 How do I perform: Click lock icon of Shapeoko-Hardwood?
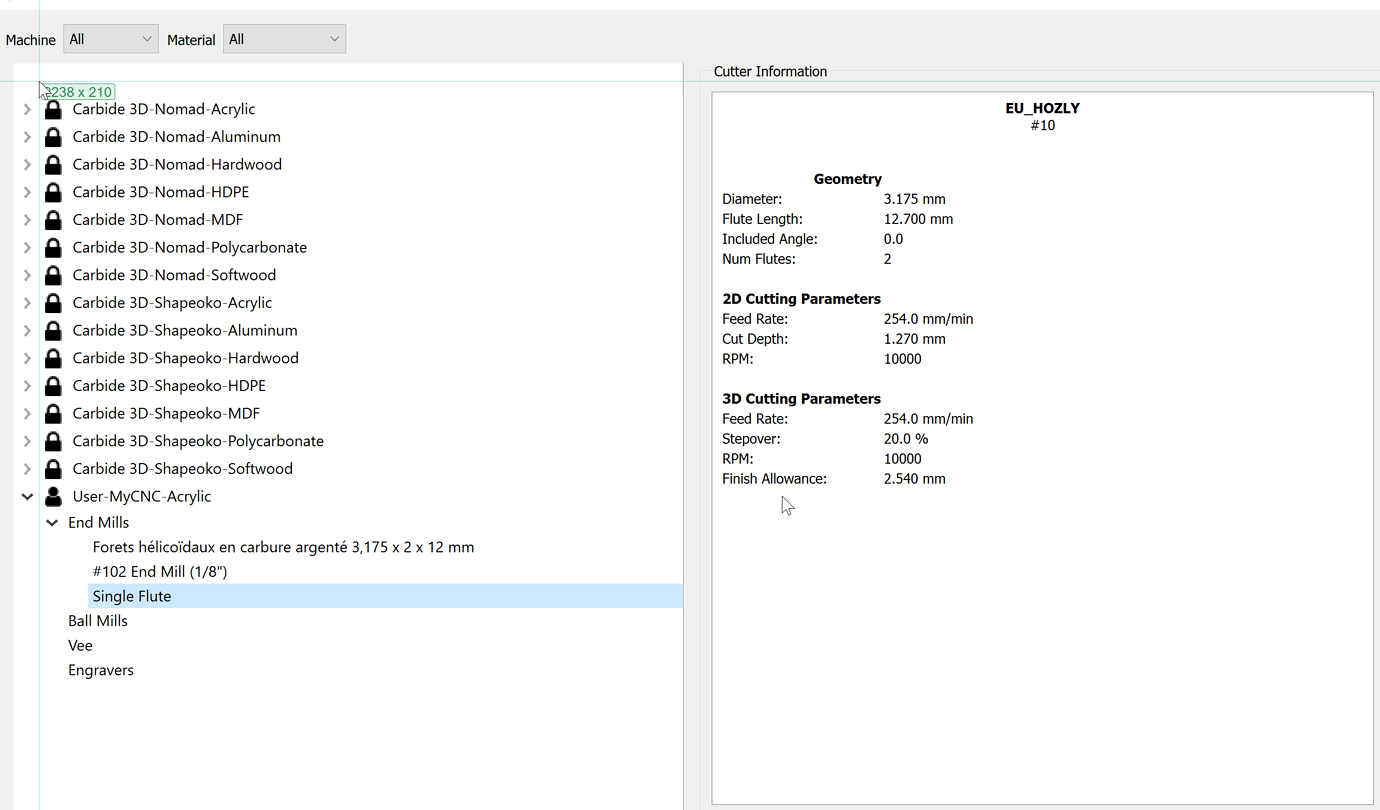tap(54, 358)
